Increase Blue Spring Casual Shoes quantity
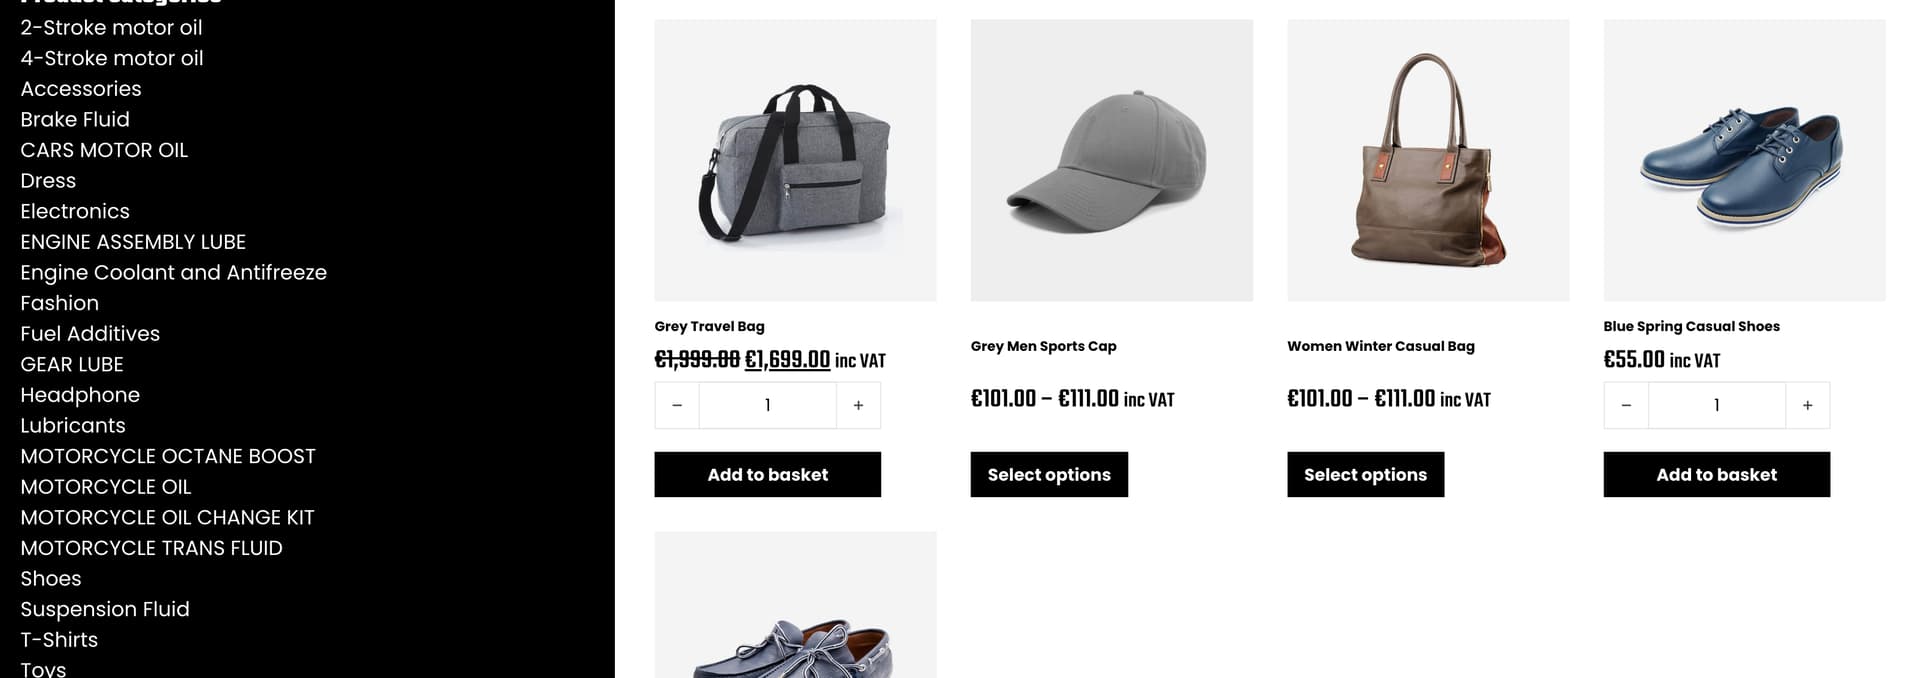This screenshot has height=678, width=1920. (1807, 405)
